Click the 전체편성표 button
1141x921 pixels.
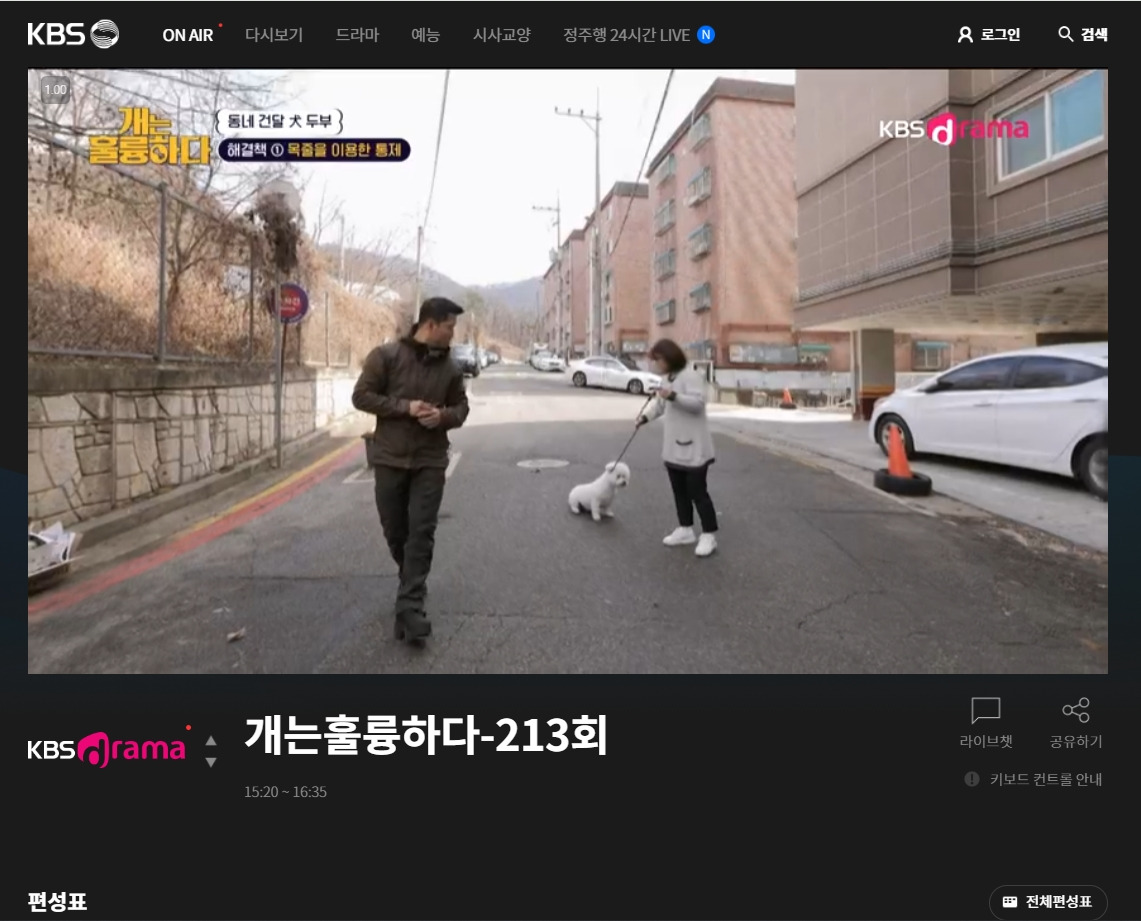1048,901
